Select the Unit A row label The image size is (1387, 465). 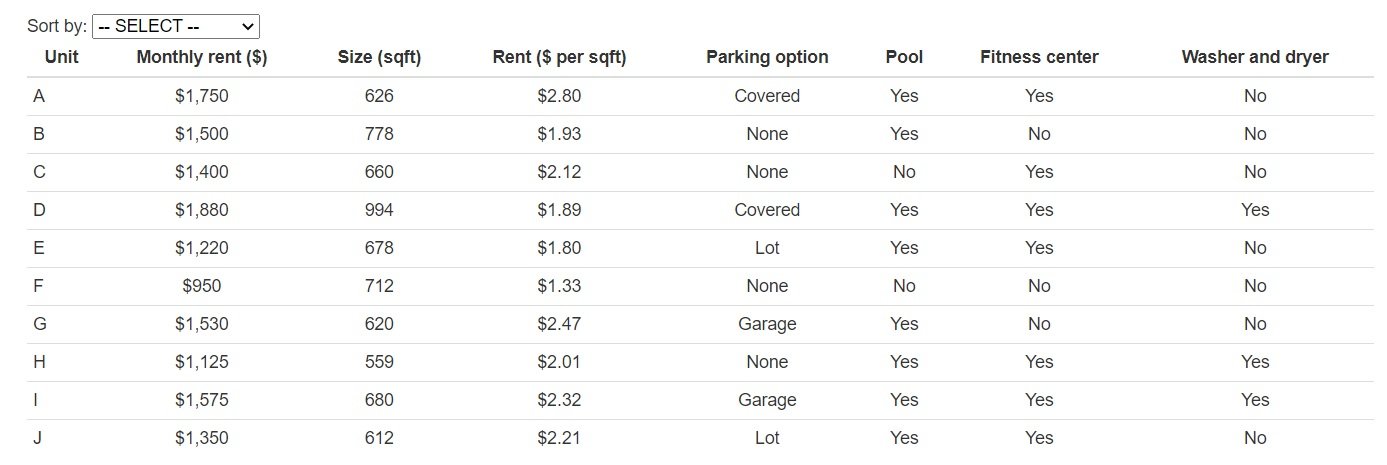(39, 96)
